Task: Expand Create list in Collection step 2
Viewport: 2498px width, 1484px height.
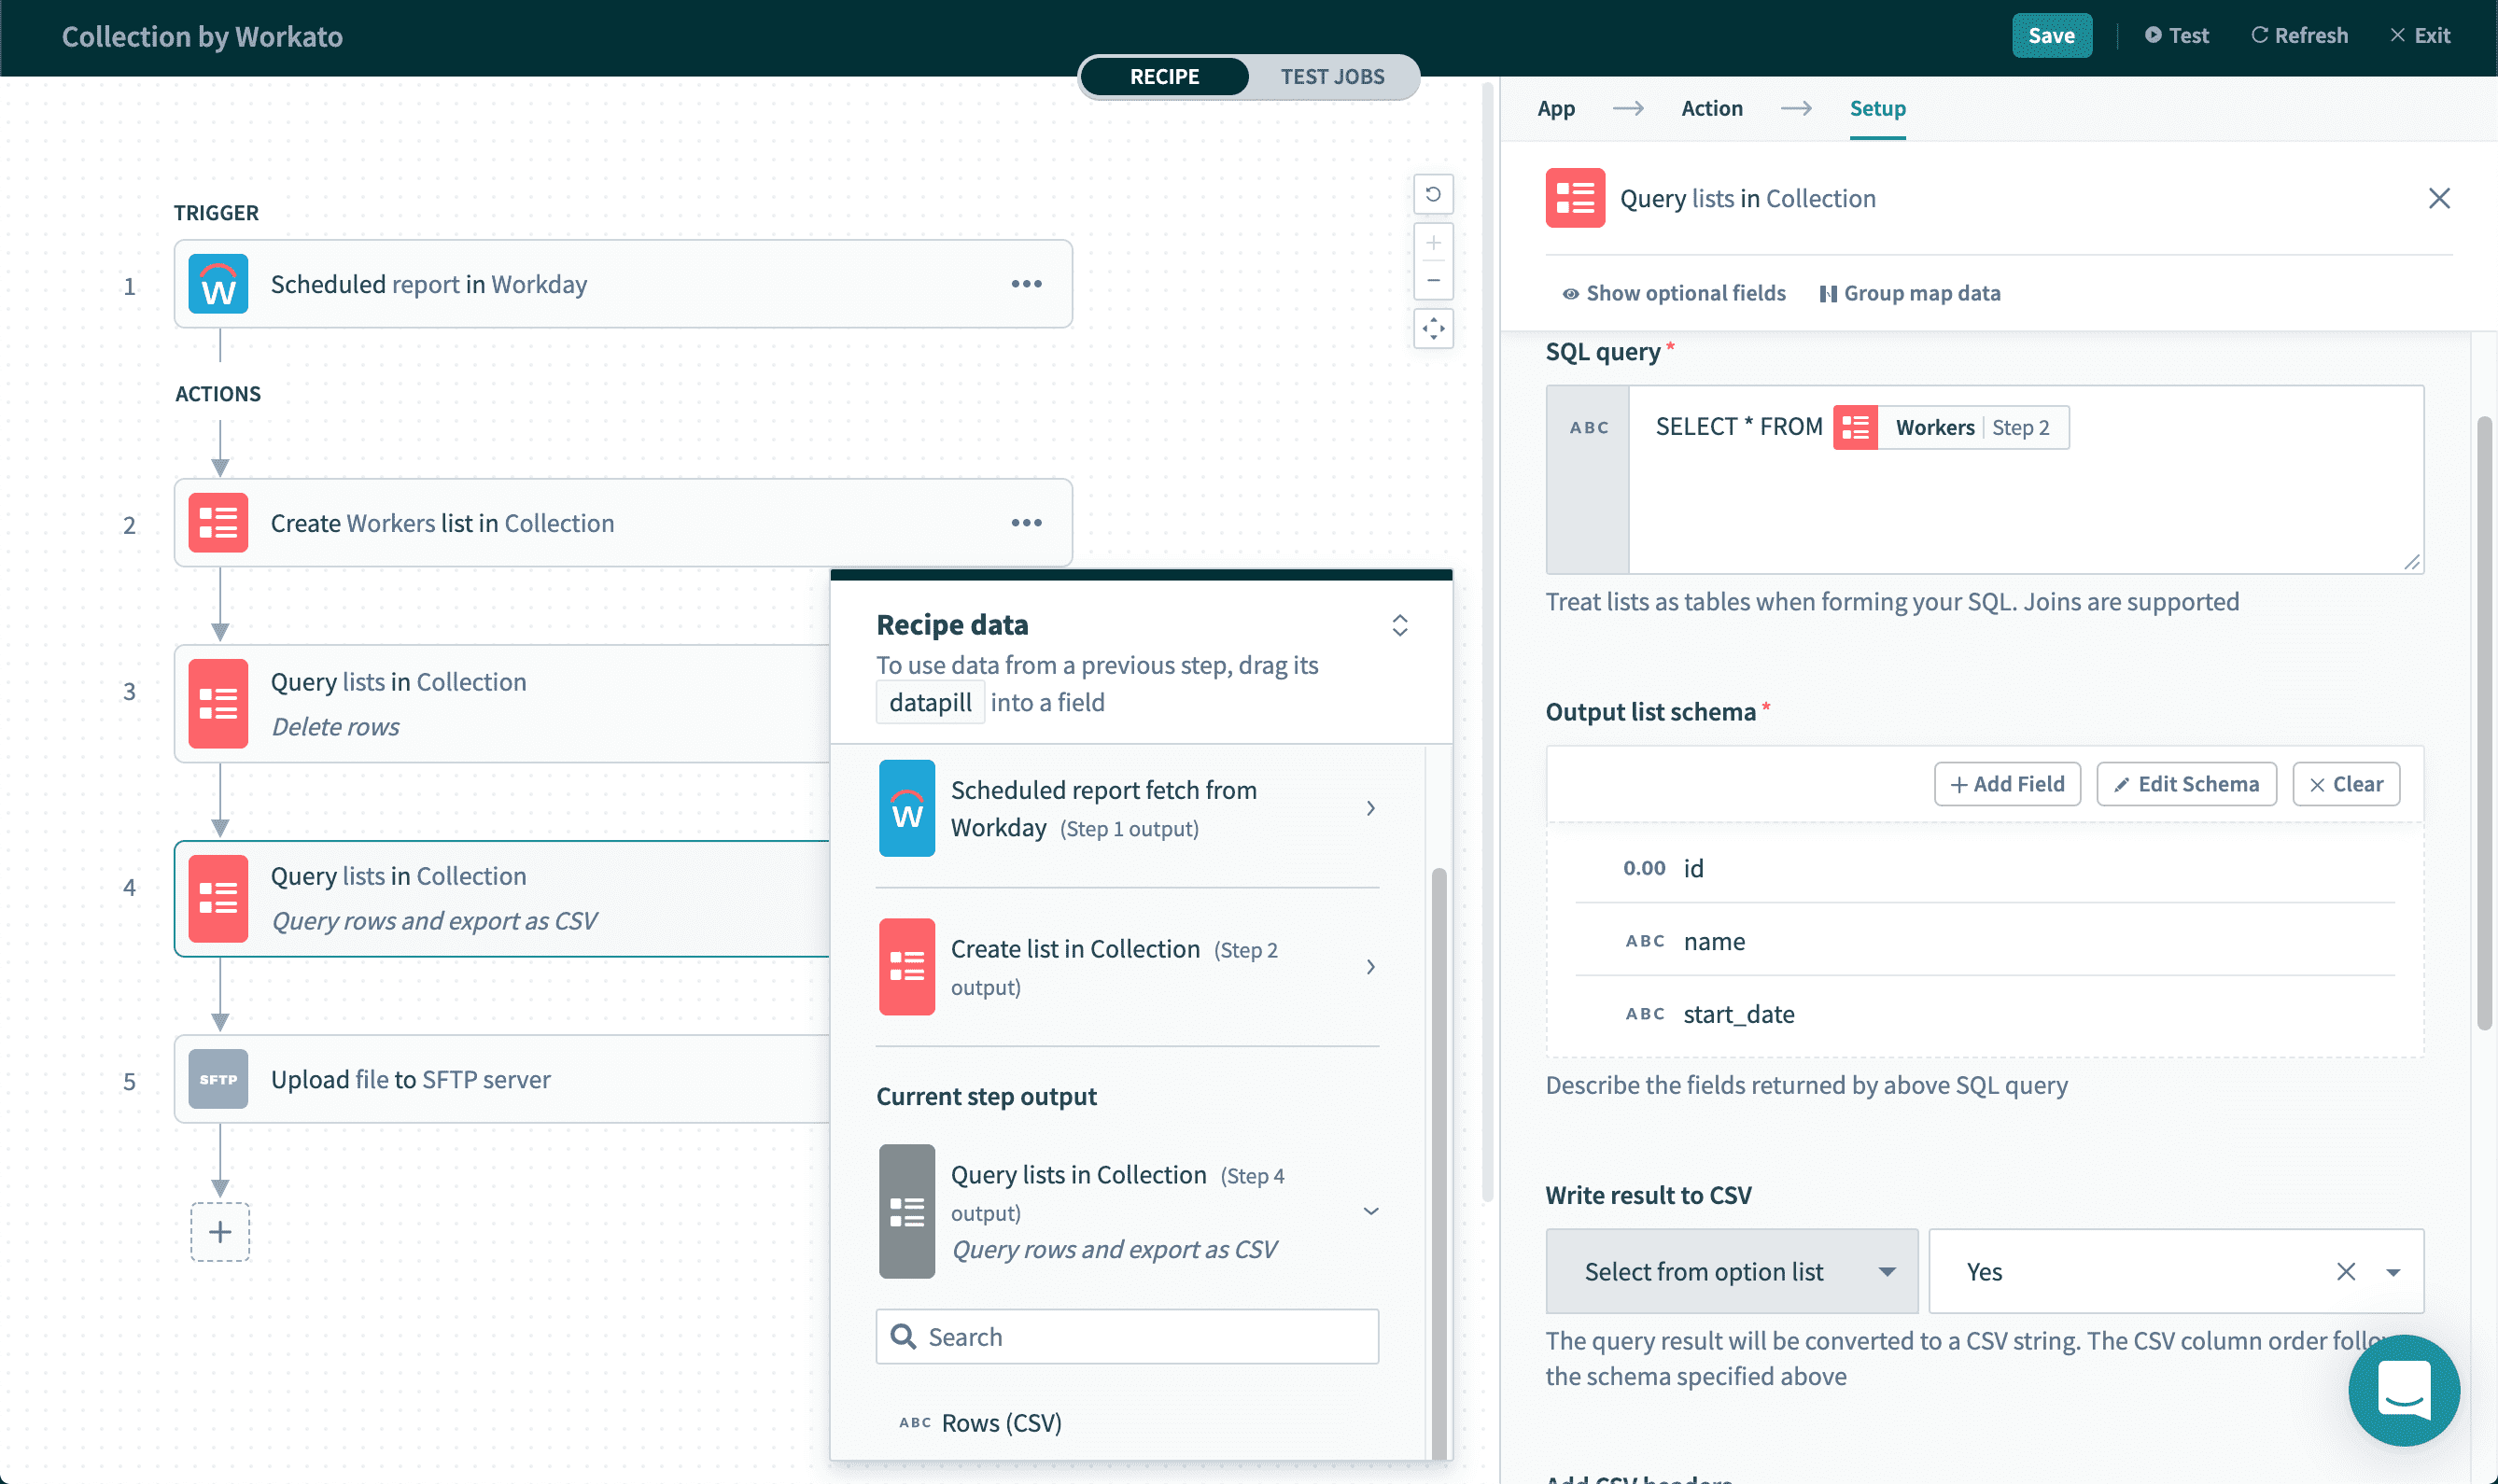Action: (x=1371, y=966)
